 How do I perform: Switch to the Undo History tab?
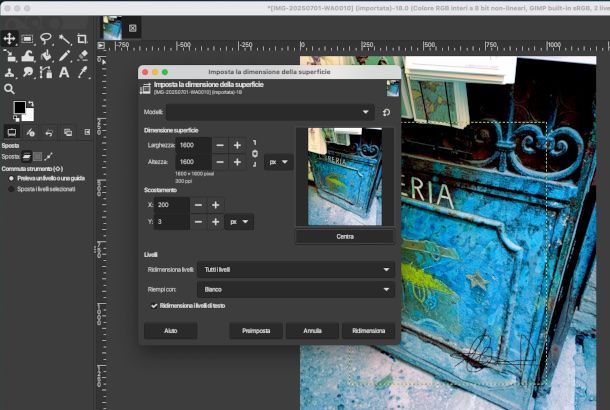48,132
